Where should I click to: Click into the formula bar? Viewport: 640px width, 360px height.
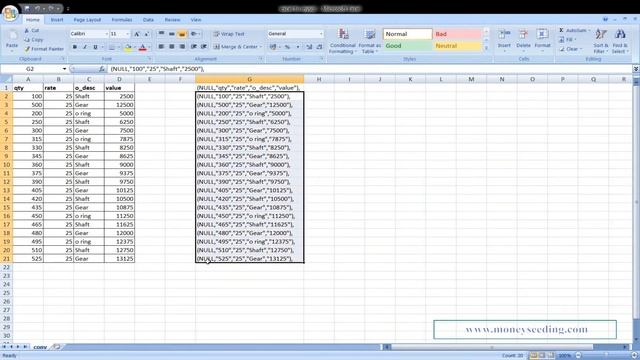pyautogui.click(x=369, y=69)
